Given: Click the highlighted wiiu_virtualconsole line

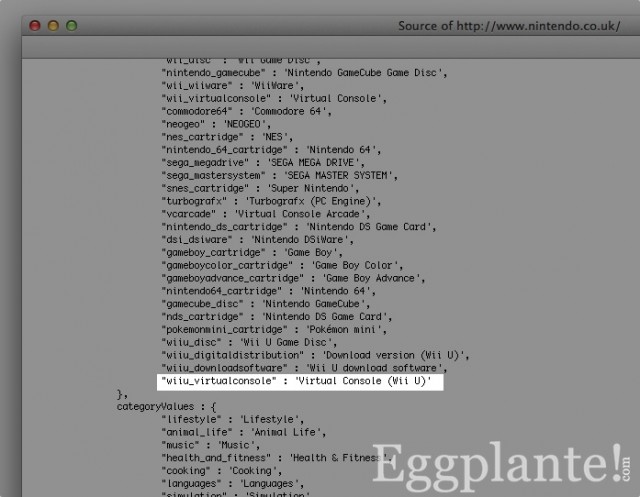Looking at the screenshot, I should pos(300,382).
